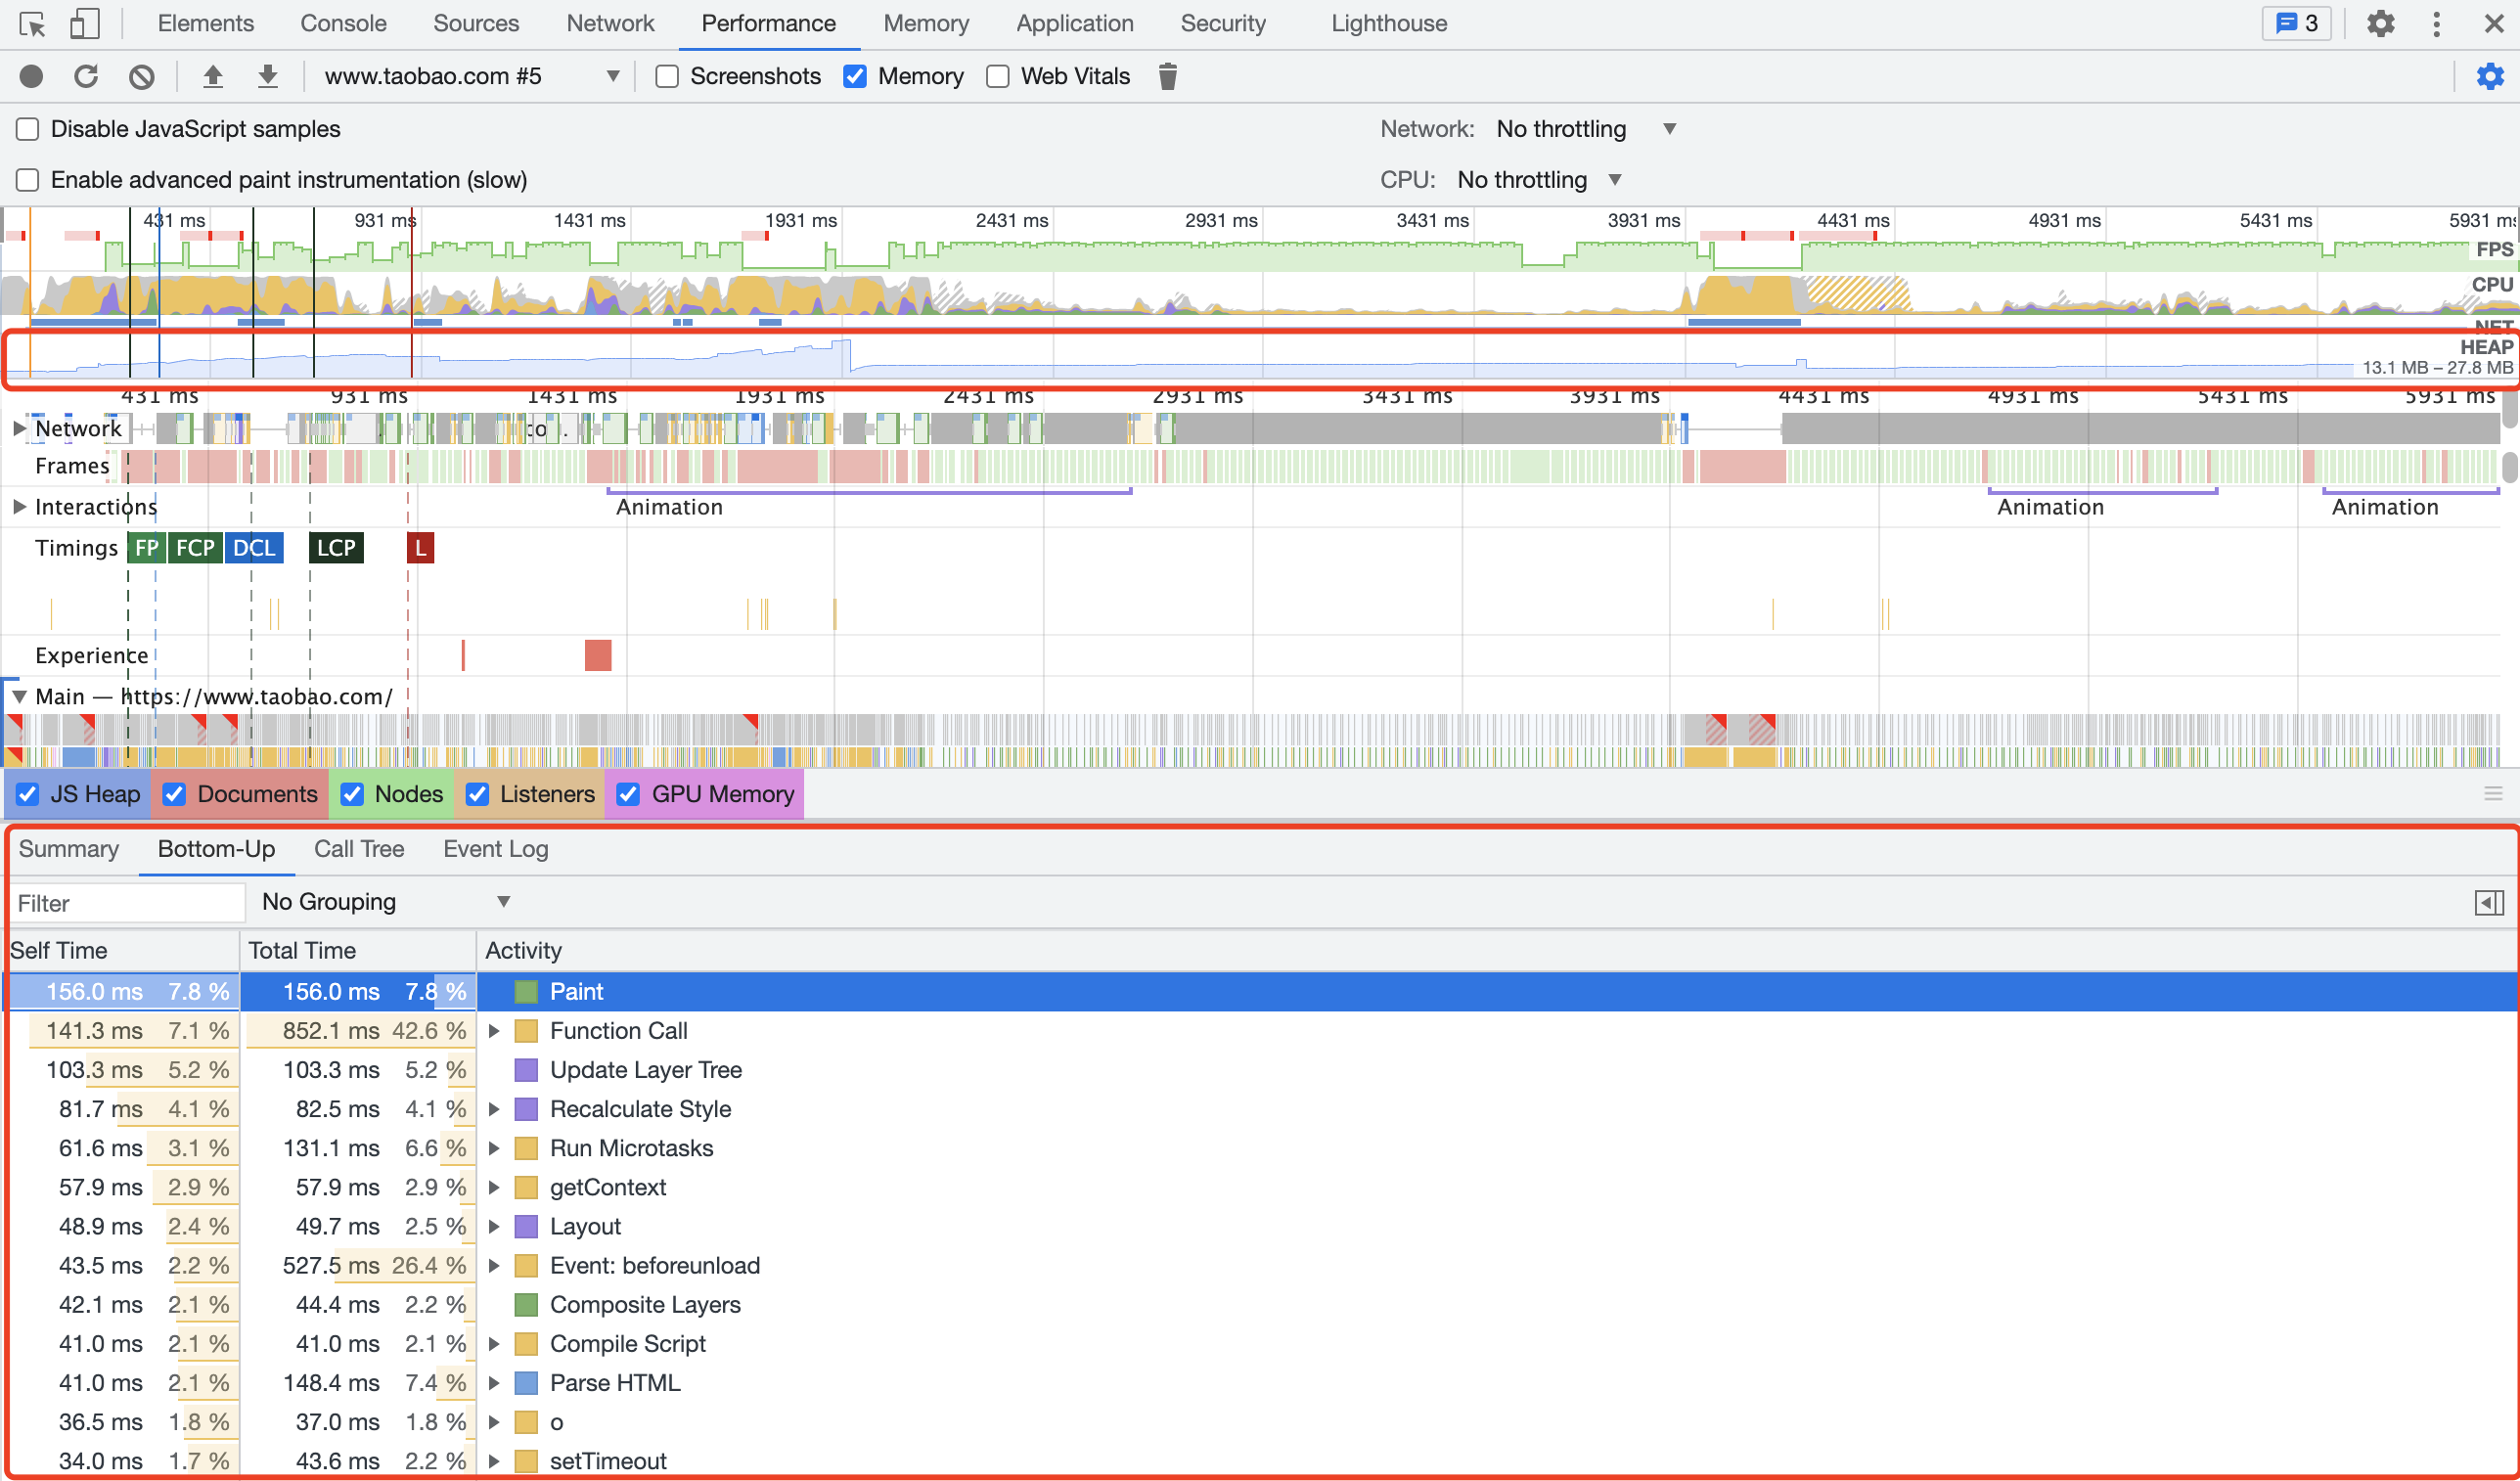Enable the Screenshots checkbox

667,76
